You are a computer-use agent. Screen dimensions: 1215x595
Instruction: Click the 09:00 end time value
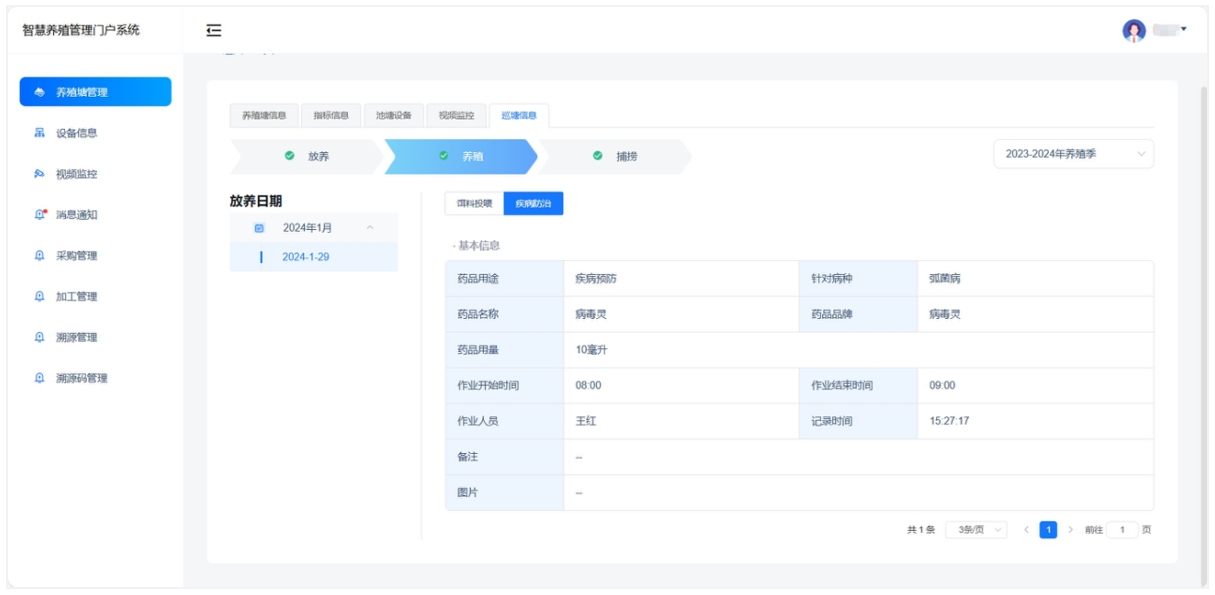[x=942, y=386]
